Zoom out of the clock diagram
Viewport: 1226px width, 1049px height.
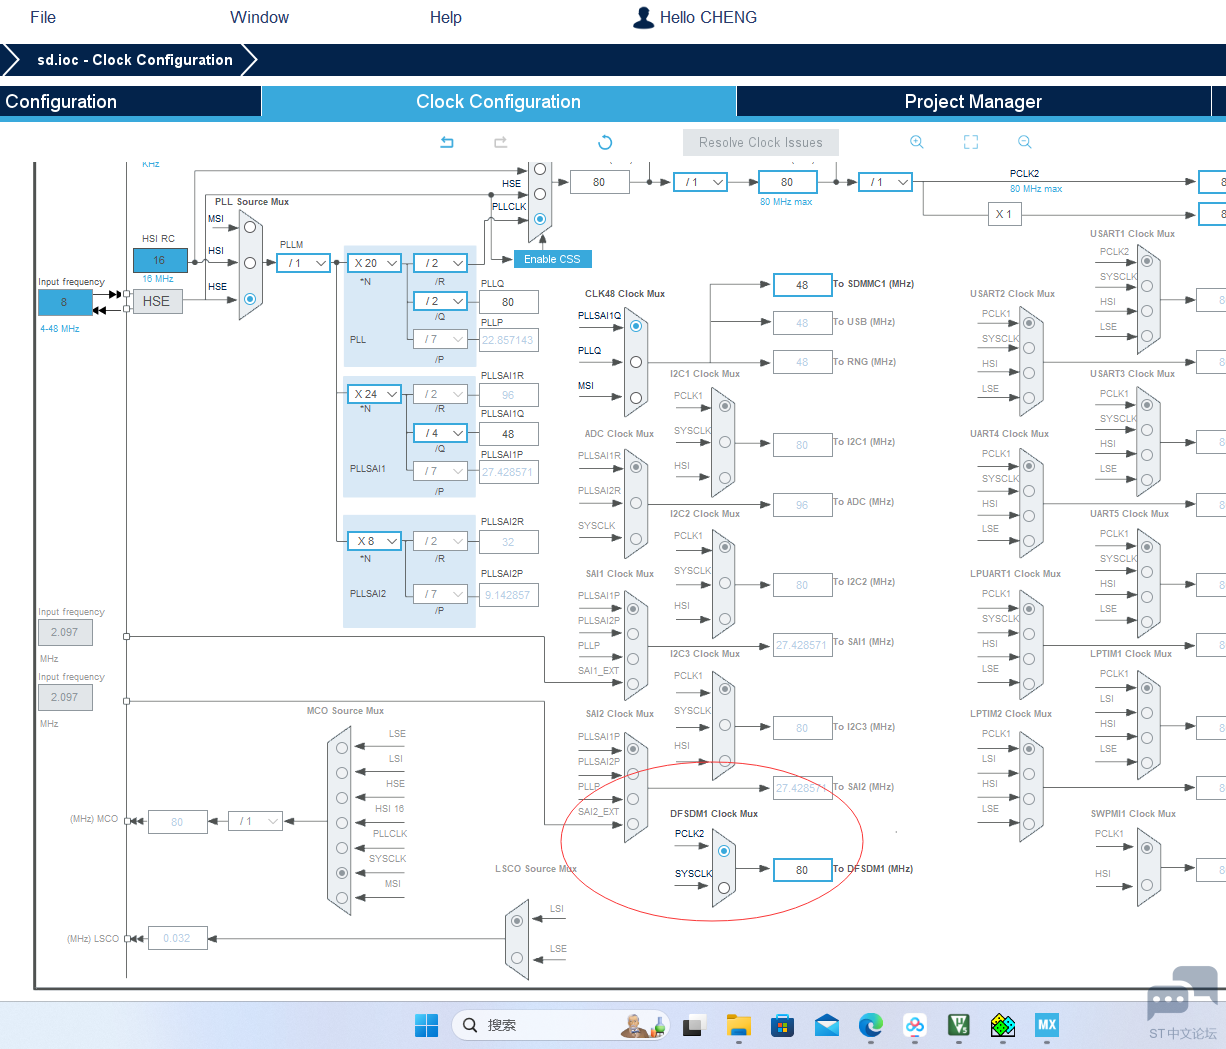tap(1025, 142)
